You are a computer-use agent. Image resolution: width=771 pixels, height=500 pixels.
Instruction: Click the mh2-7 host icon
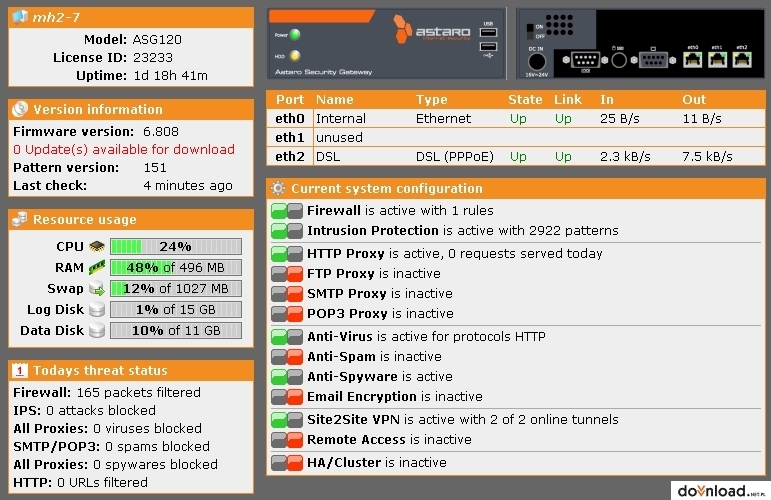pos(20,17)
